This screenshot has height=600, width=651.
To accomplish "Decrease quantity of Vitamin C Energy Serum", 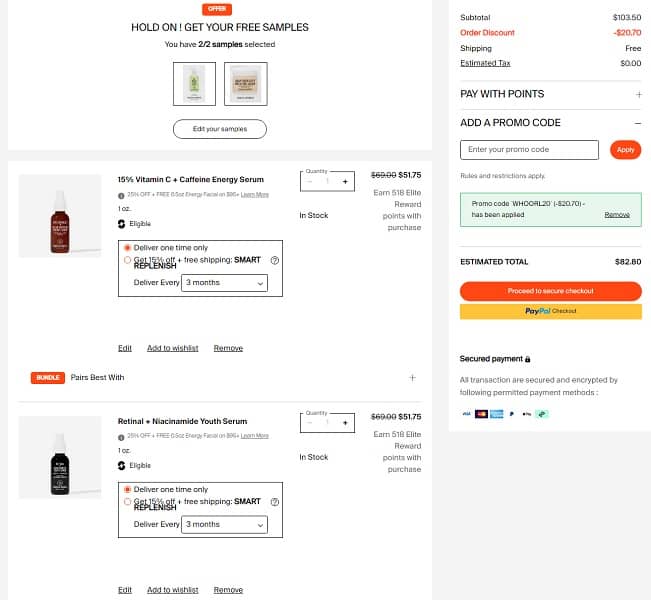I will point(310,182).
